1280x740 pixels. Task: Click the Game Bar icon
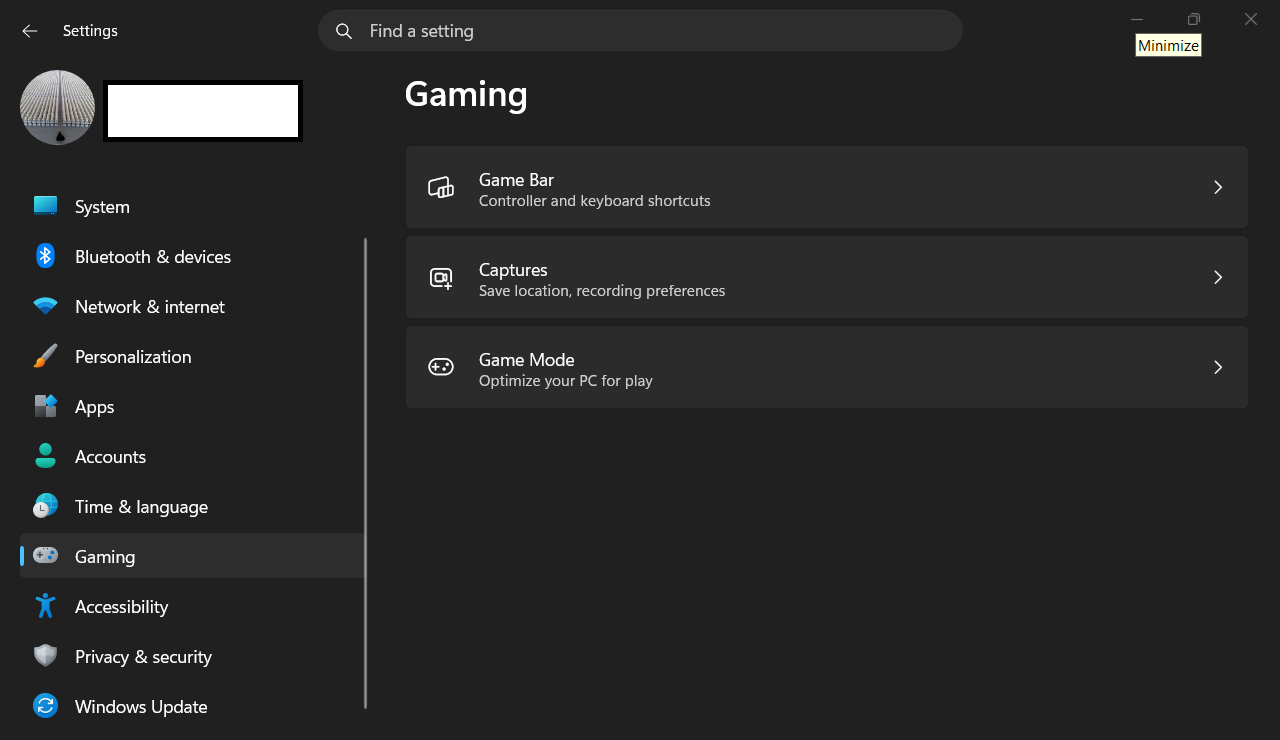click(441, 187)
